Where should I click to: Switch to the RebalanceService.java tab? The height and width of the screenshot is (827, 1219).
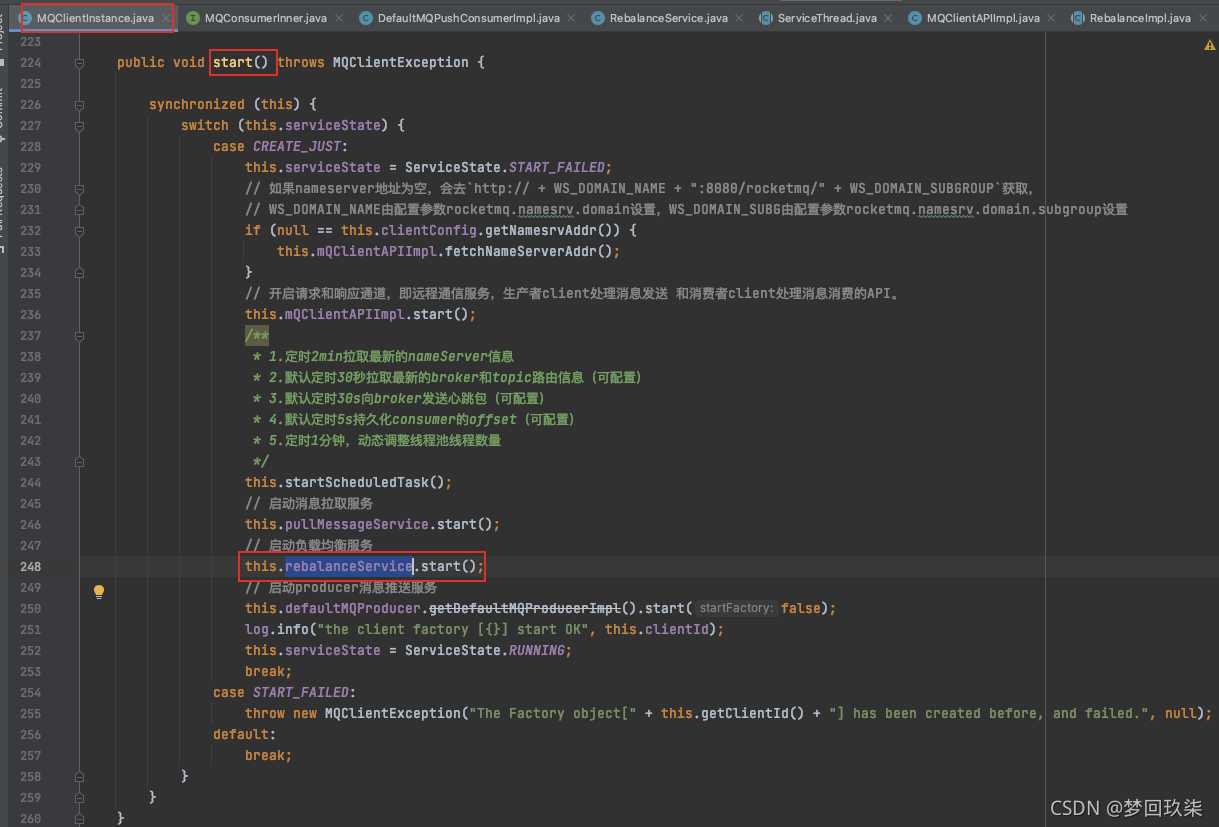668,18
